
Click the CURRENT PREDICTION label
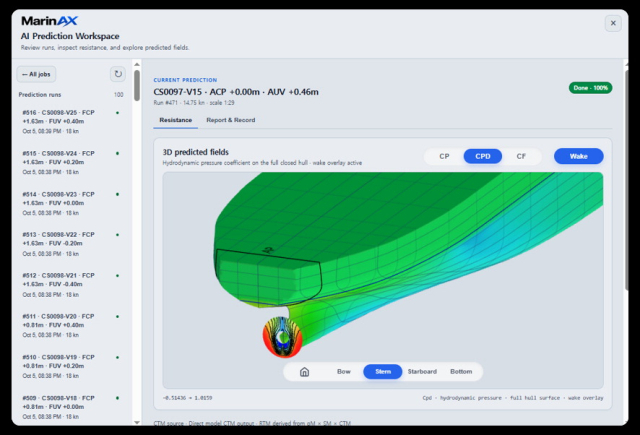click(185, 80)
